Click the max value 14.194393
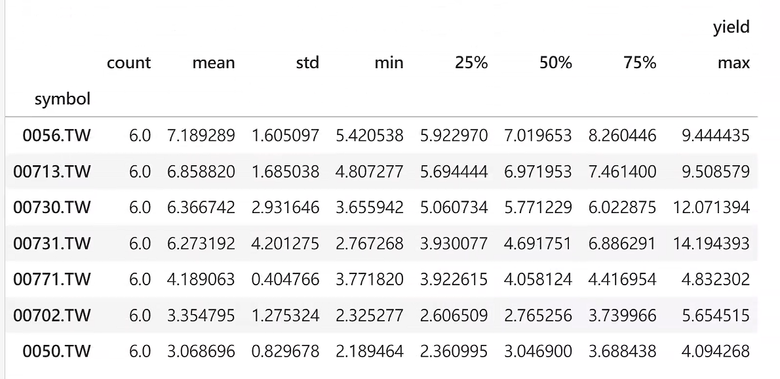780x379 pixels. 711,243
